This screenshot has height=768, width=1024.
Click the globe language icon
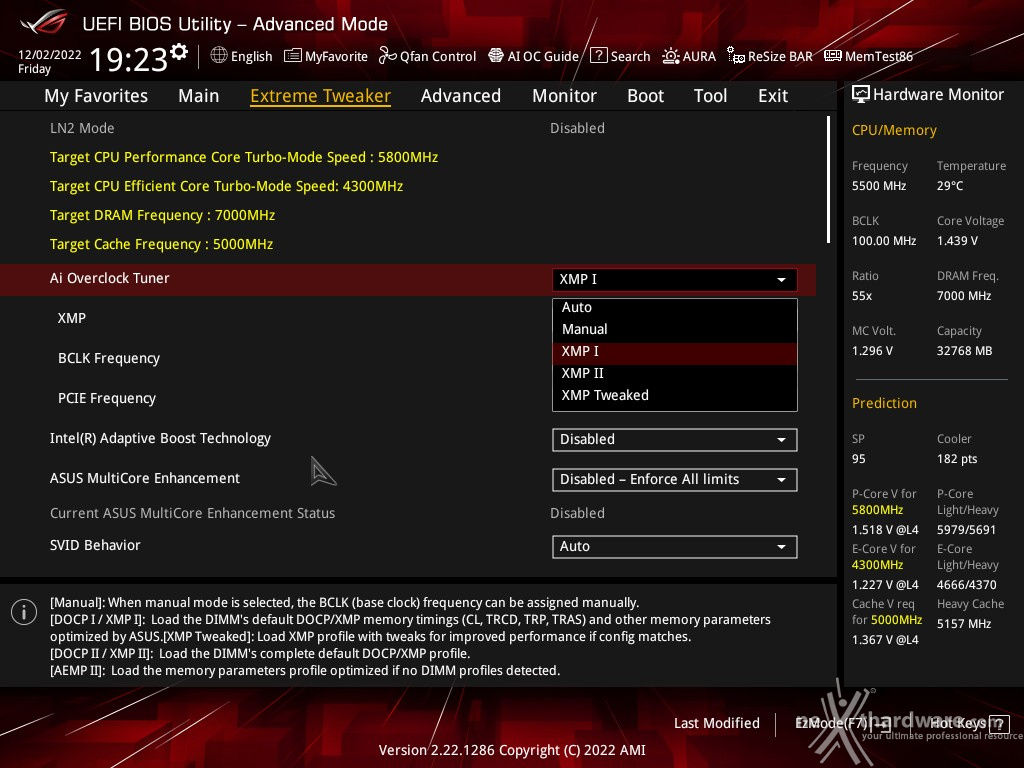(x=219, y=56)
